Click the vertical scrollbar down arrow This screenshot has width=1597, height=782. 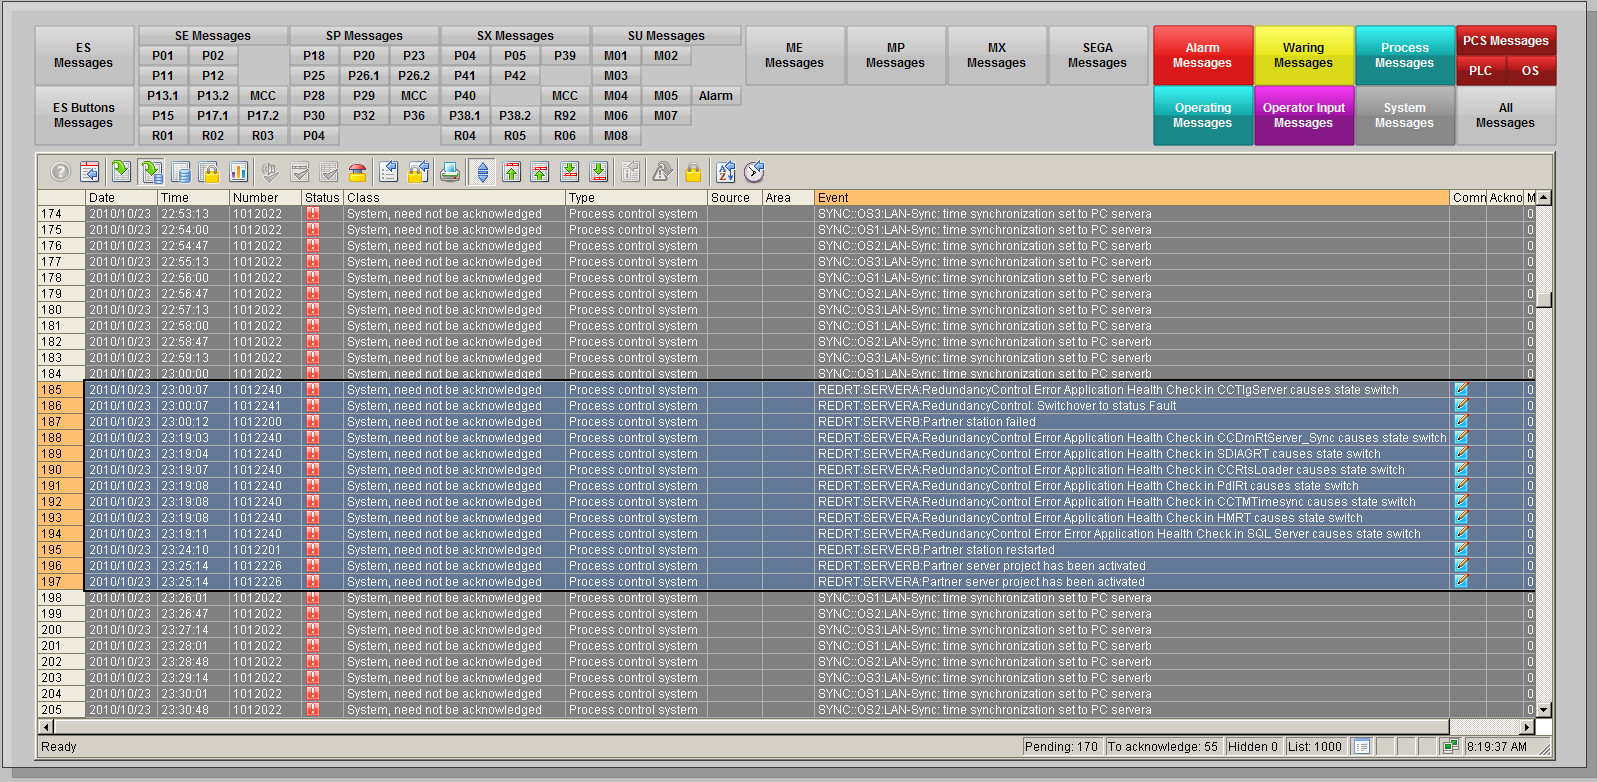coord(1544,710)
